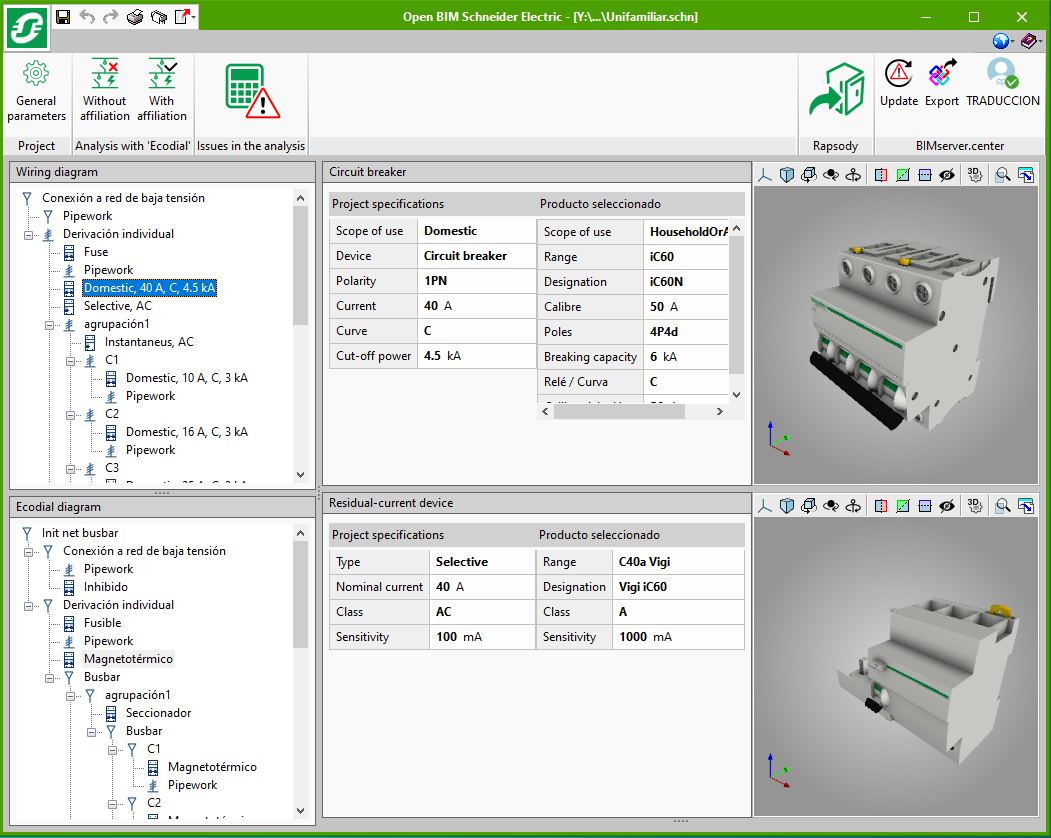Toggle hidden-elements eye in Residual-current device viewer
The height and width of the screenshot is (838, 1051).
coord(946,506)
